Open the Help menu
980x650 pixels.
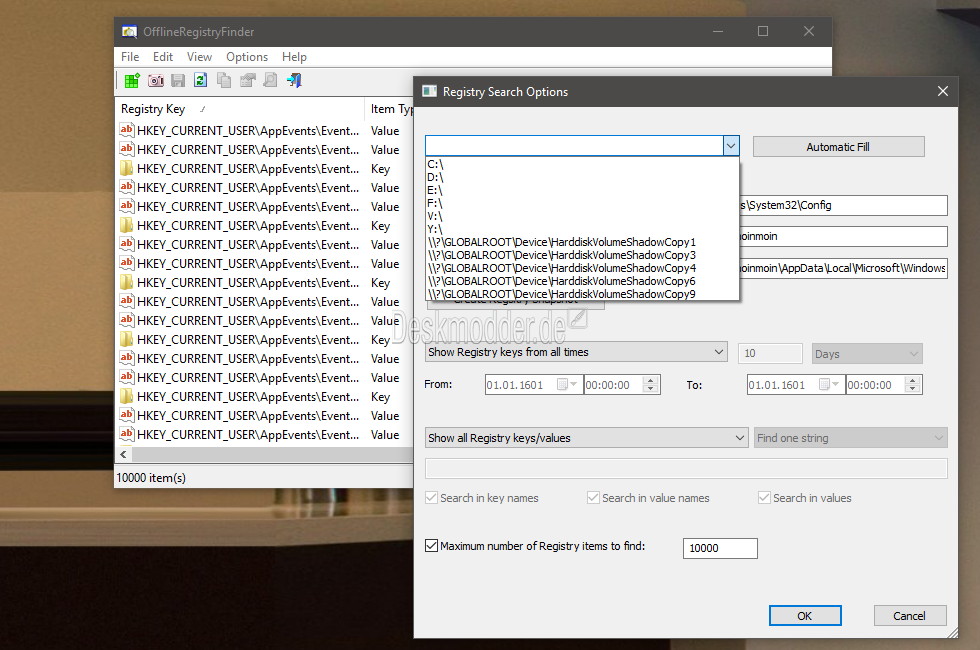(x=294, y=57)
